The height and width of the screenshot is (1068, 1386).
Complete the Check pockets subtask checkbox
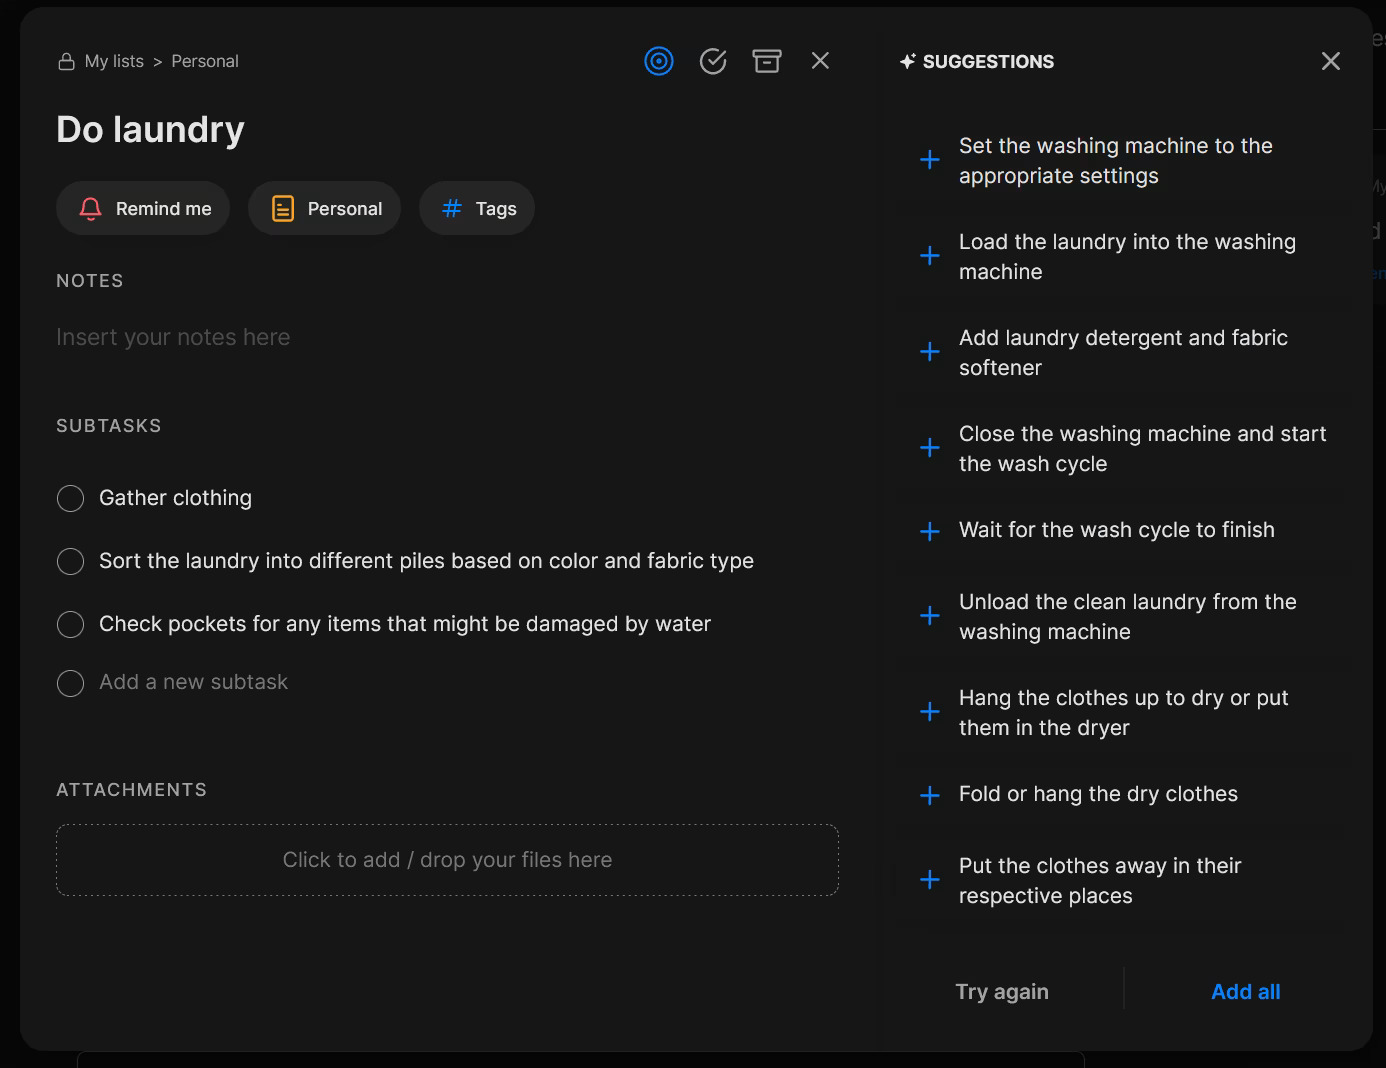pos(71,624)
